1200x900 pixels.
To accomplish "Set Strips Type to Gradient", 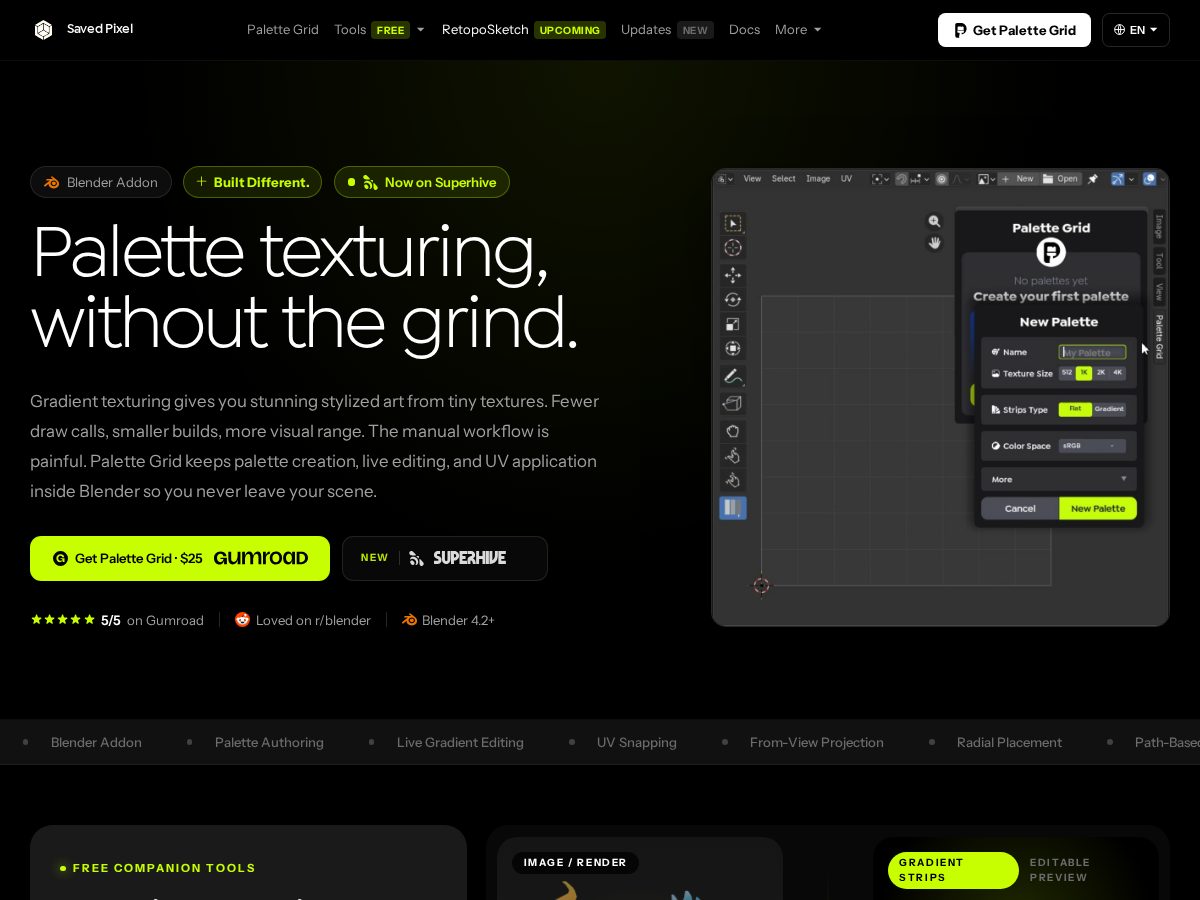I will [x=1109, y=409].
